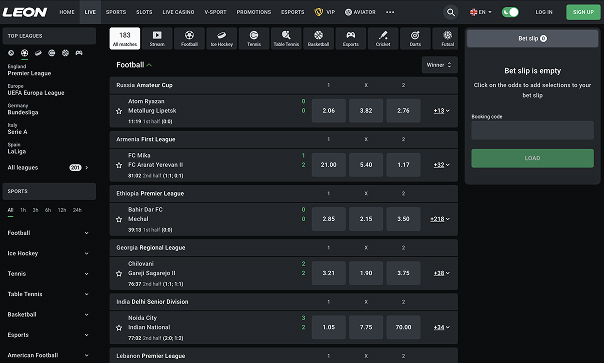
Task: Expand +24 markets for Noida City
Action: [441, 327]
